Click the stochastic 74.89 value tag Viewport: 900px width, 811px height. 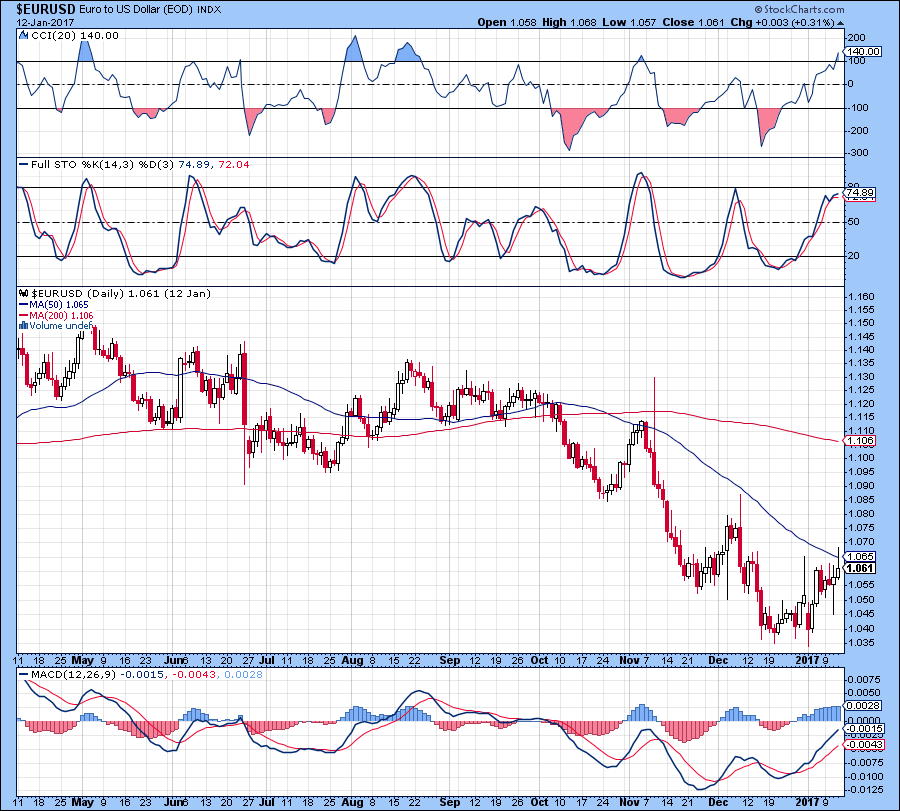click(860, 192)
